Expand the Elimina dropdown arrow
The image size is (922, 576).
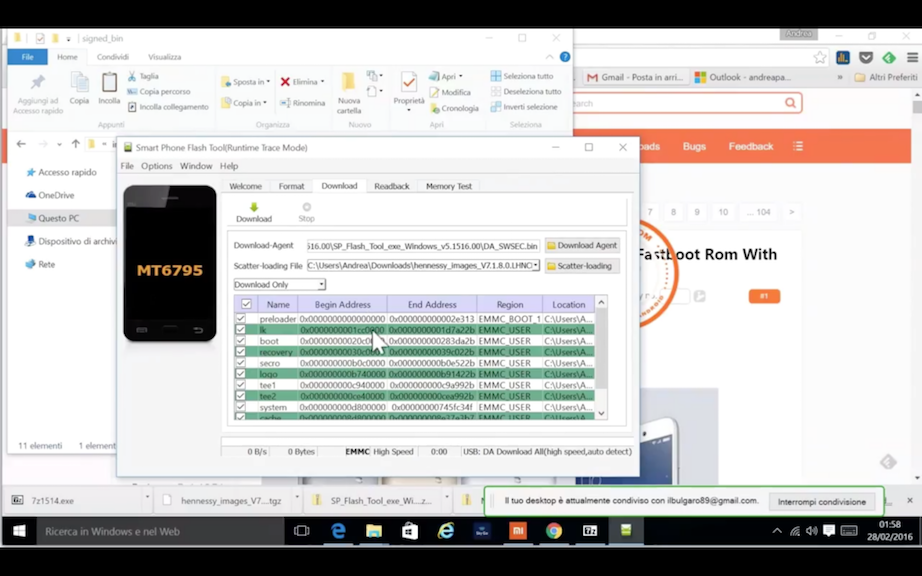pos(322,82)
